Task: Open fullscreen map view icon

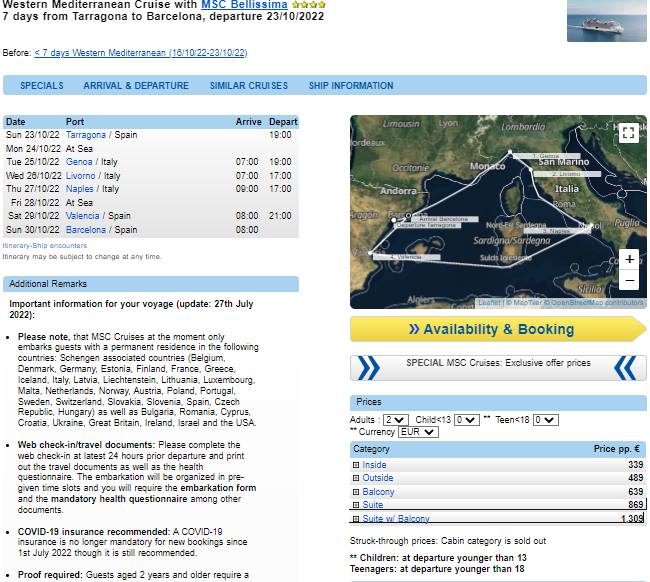Action: tap(628, 133)
